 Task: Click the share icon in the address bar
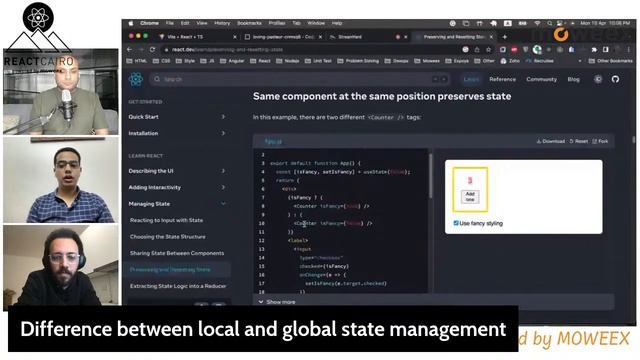coord(477,49)
